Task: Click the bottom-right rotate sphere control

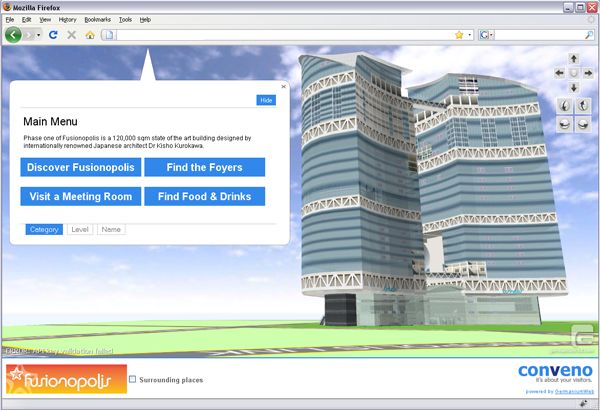Action: click(583, 124)
